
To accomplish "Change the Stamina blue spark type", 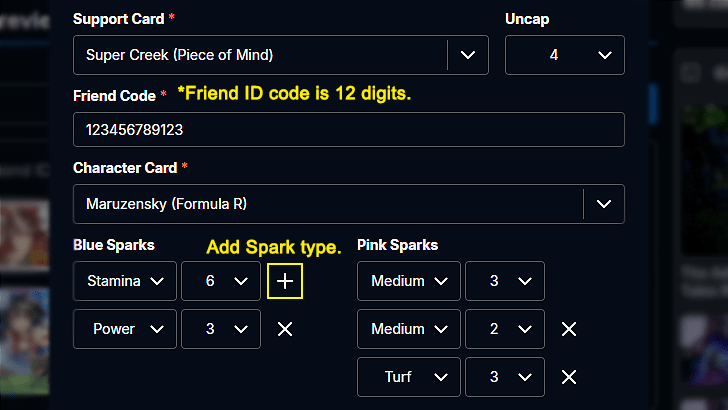I will click(125, 281).
